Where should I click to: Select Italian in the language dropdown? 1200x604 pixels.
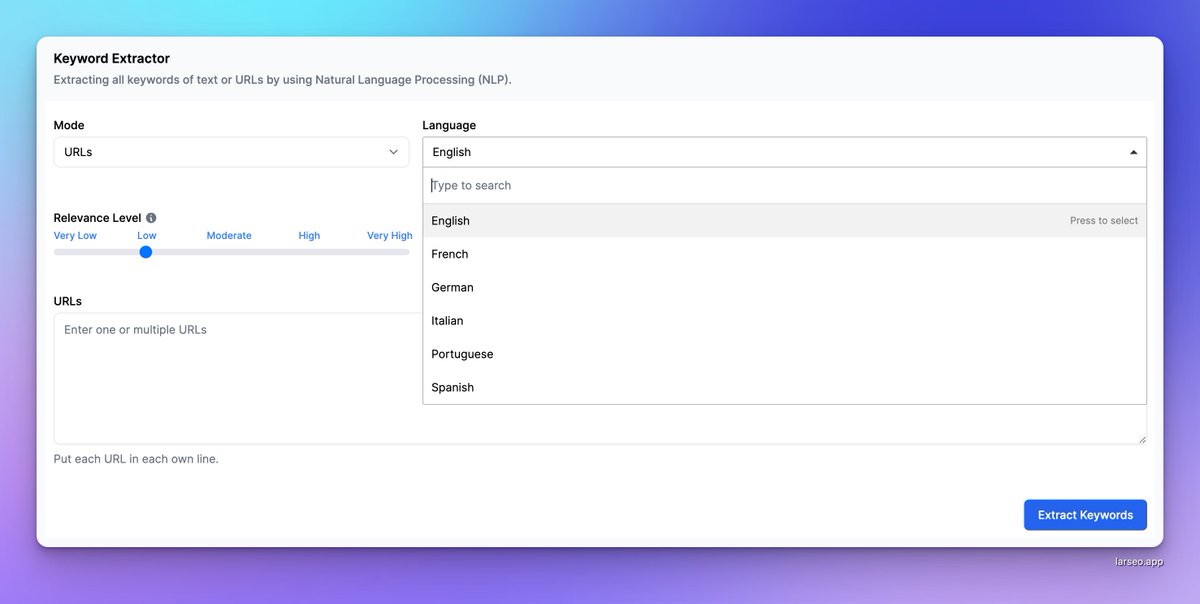coord(784,321)
